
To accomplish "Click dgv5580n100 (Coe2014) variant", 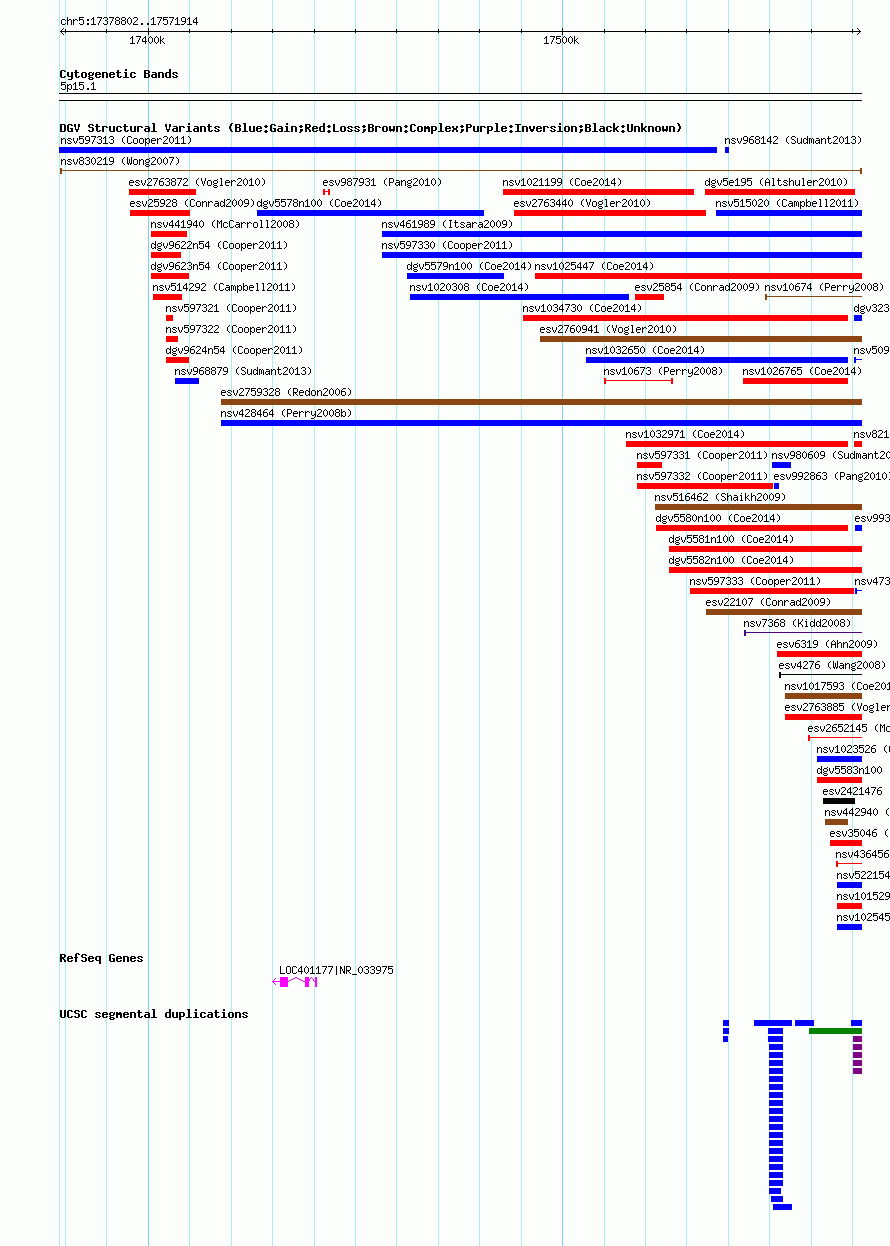I will (752, 528).
